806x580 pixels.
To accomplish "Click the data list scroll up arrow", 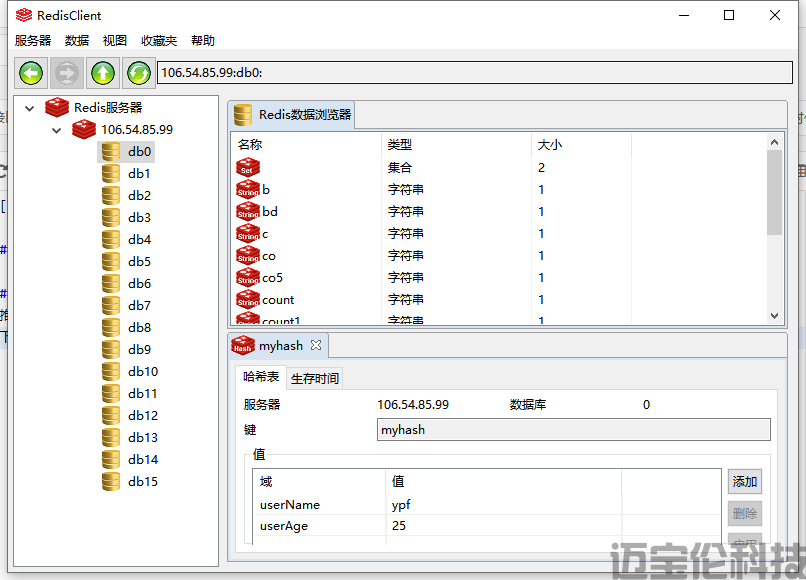I will [x=775, y=142].
